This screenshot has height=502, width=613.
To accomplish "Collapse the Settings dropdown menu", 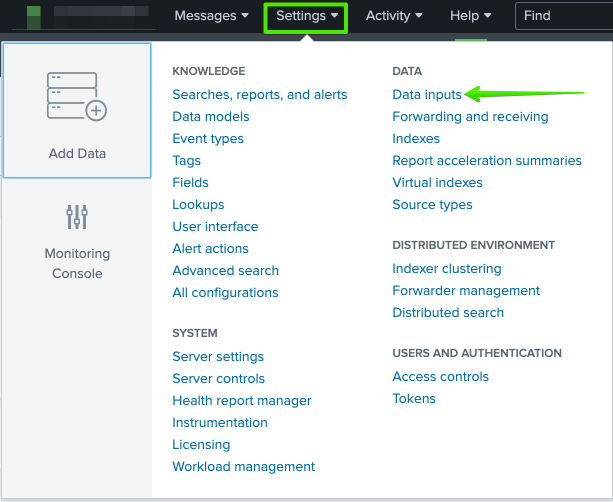I will pos(306,16).
